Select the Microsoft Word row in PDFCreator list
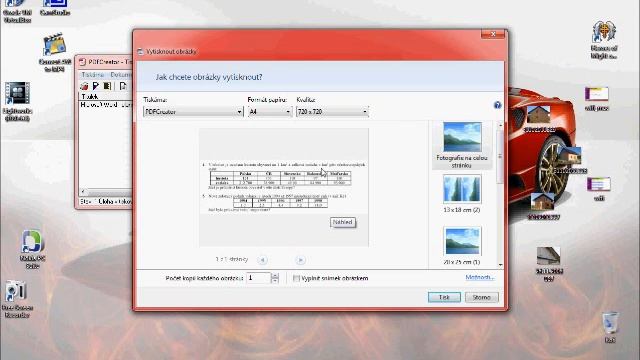640x360 pixels. (105, 104)
